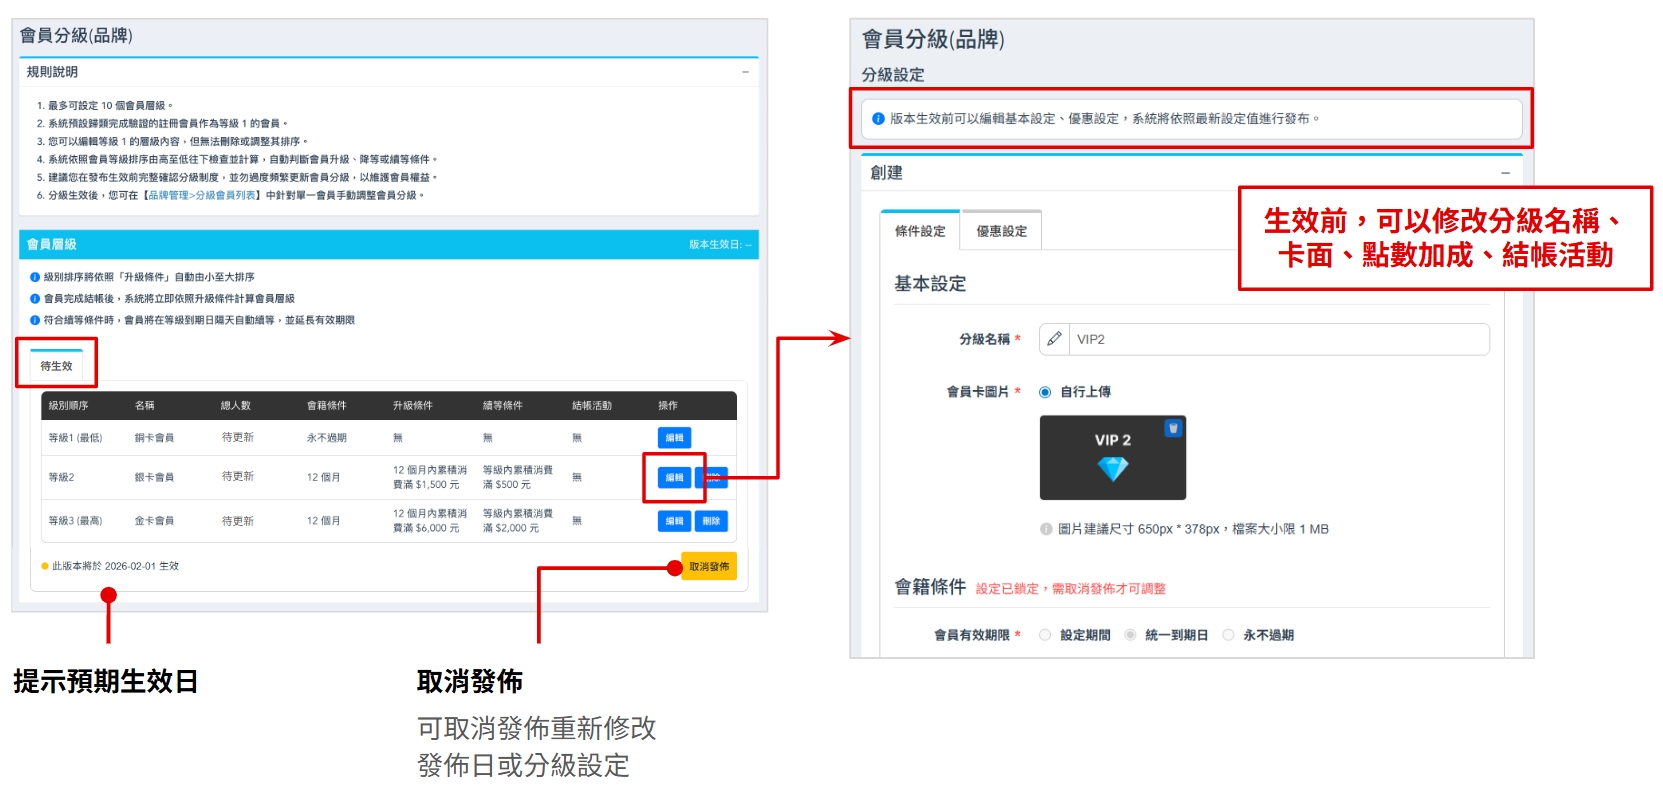The height and width of the screenshot is (790, 1663).
Task: Select the 設定期間 radio option
Action: click(1045, 635)
